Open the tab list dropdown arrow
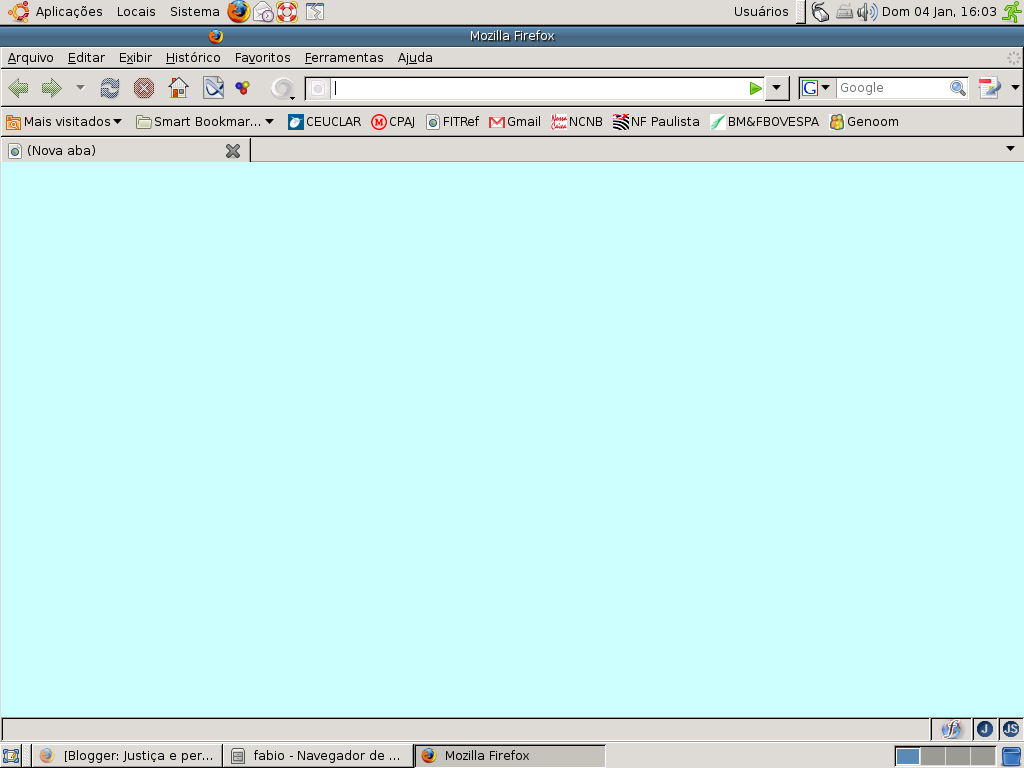This screenshot has width=1024, height=768. pos(1010,149)
